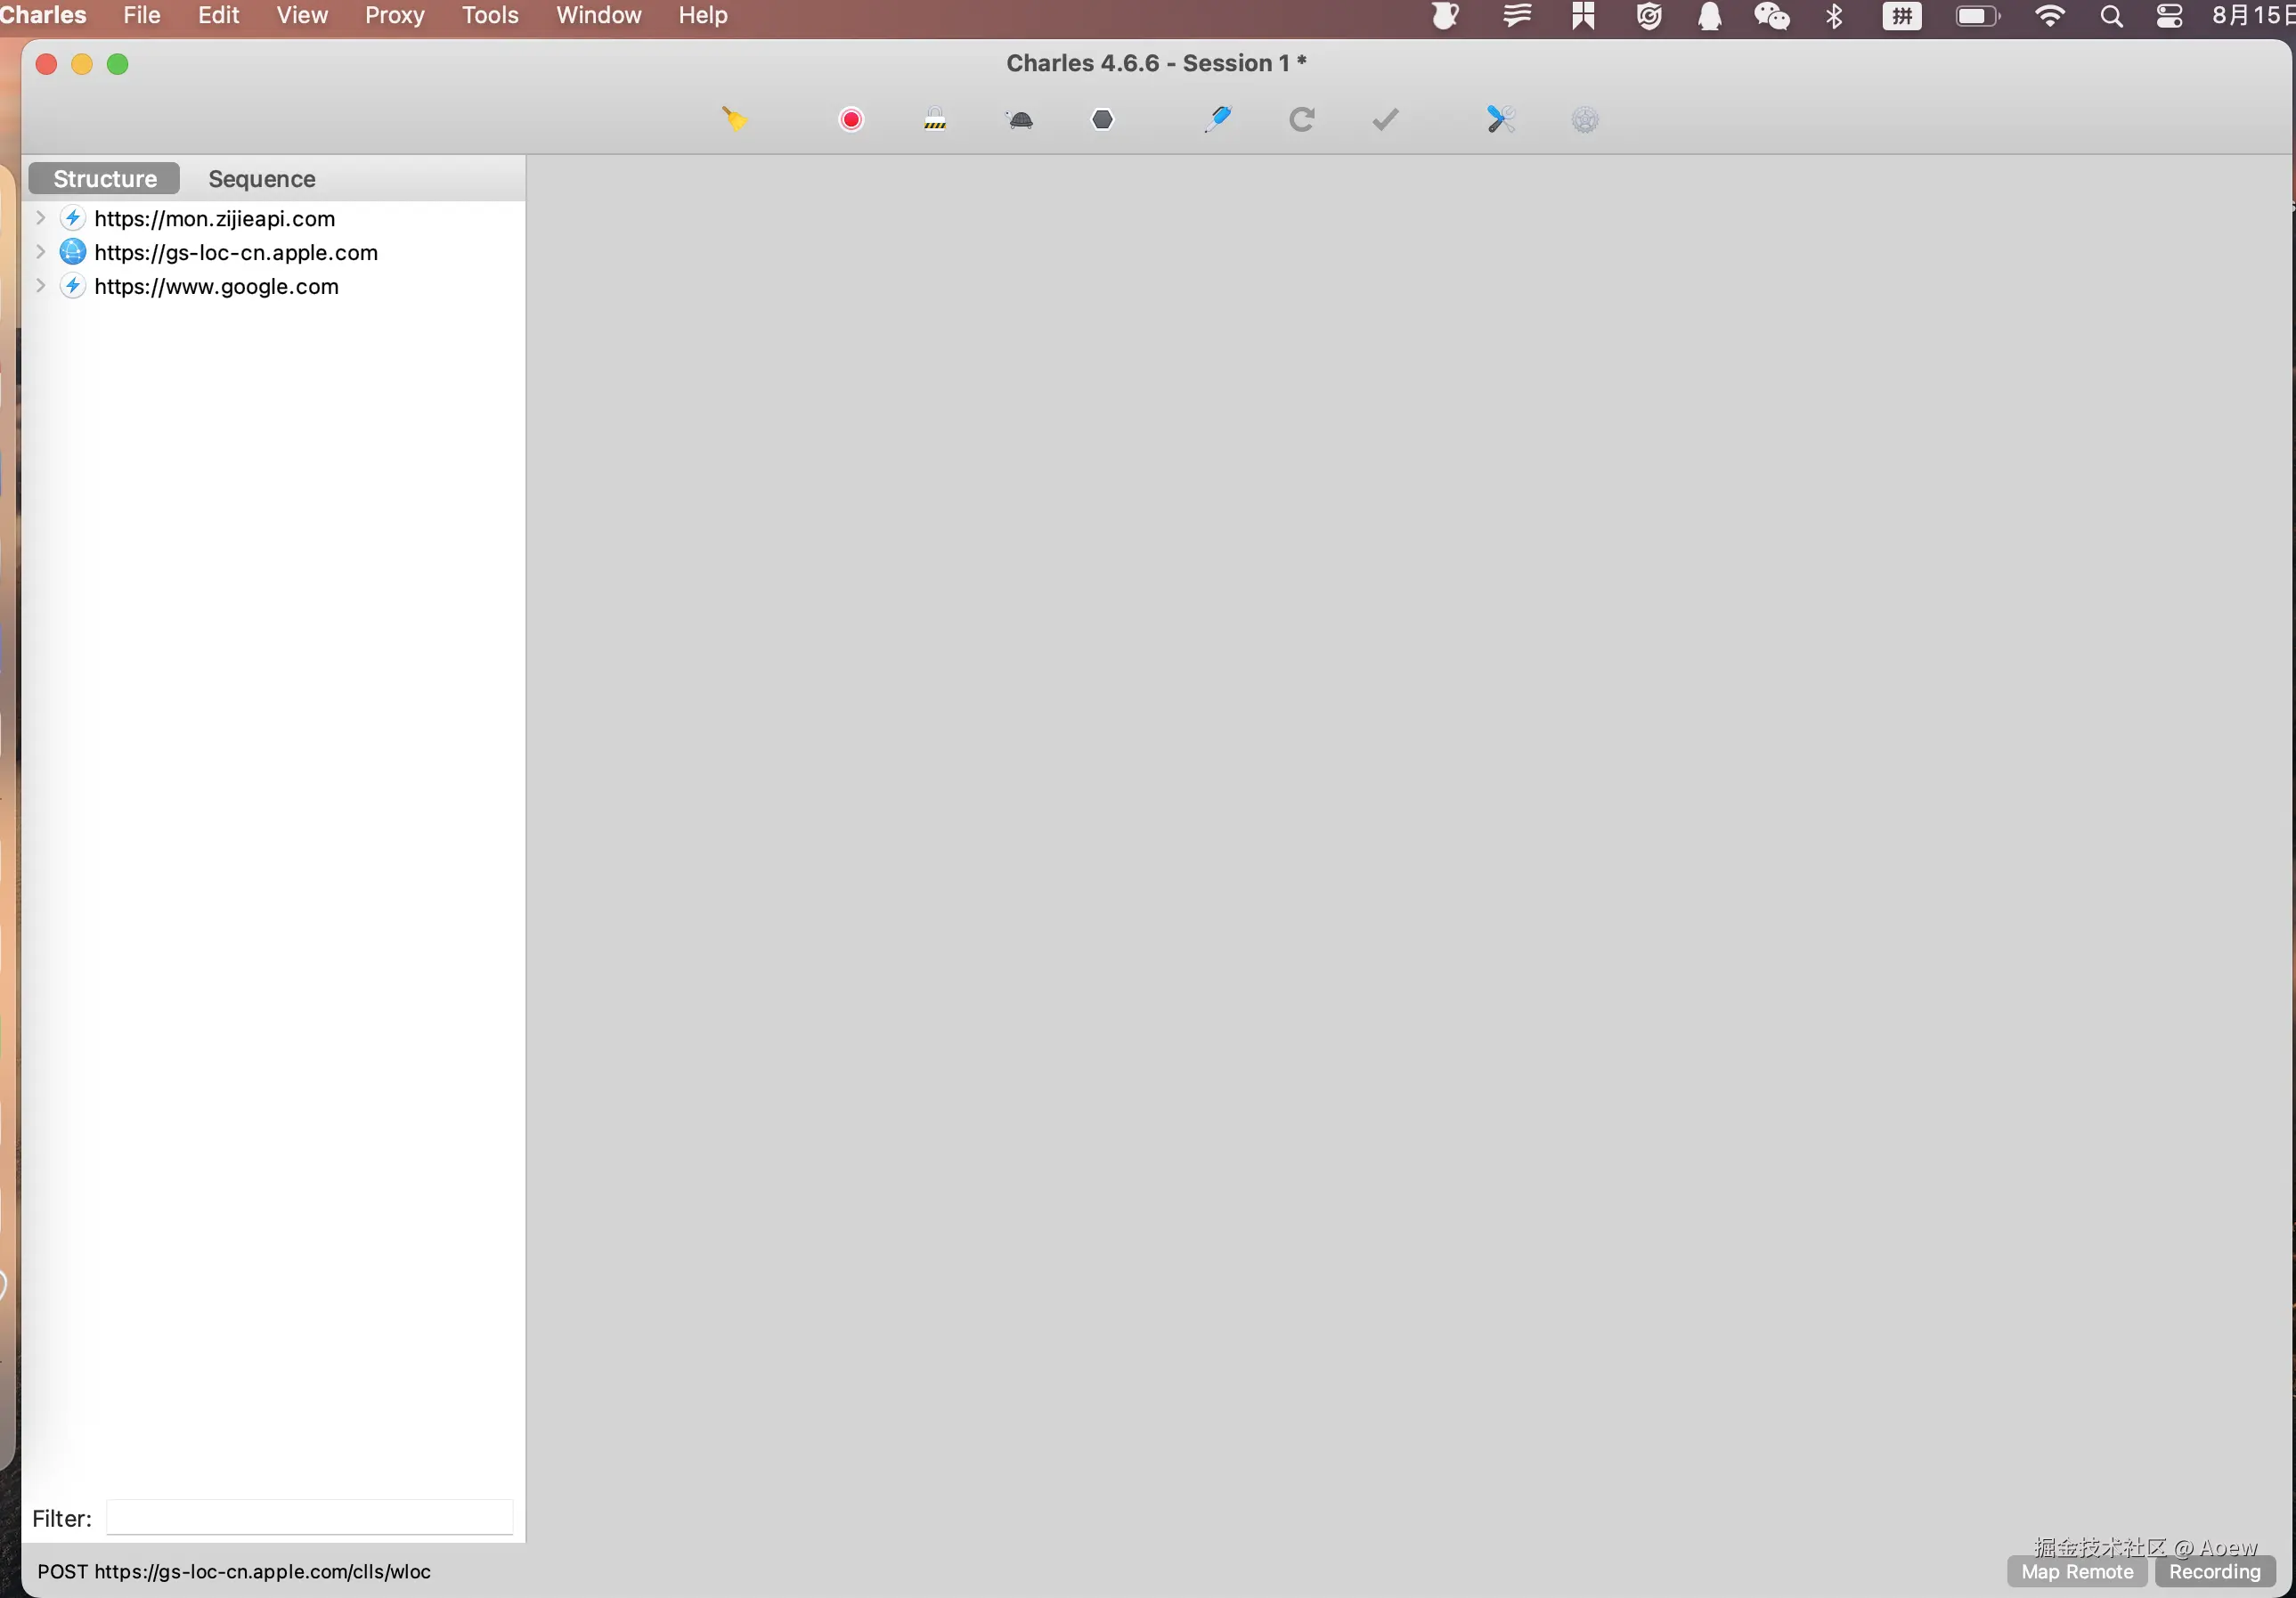
Task: Click the Compose pen icon
Action: click(x=1217, y=120)
